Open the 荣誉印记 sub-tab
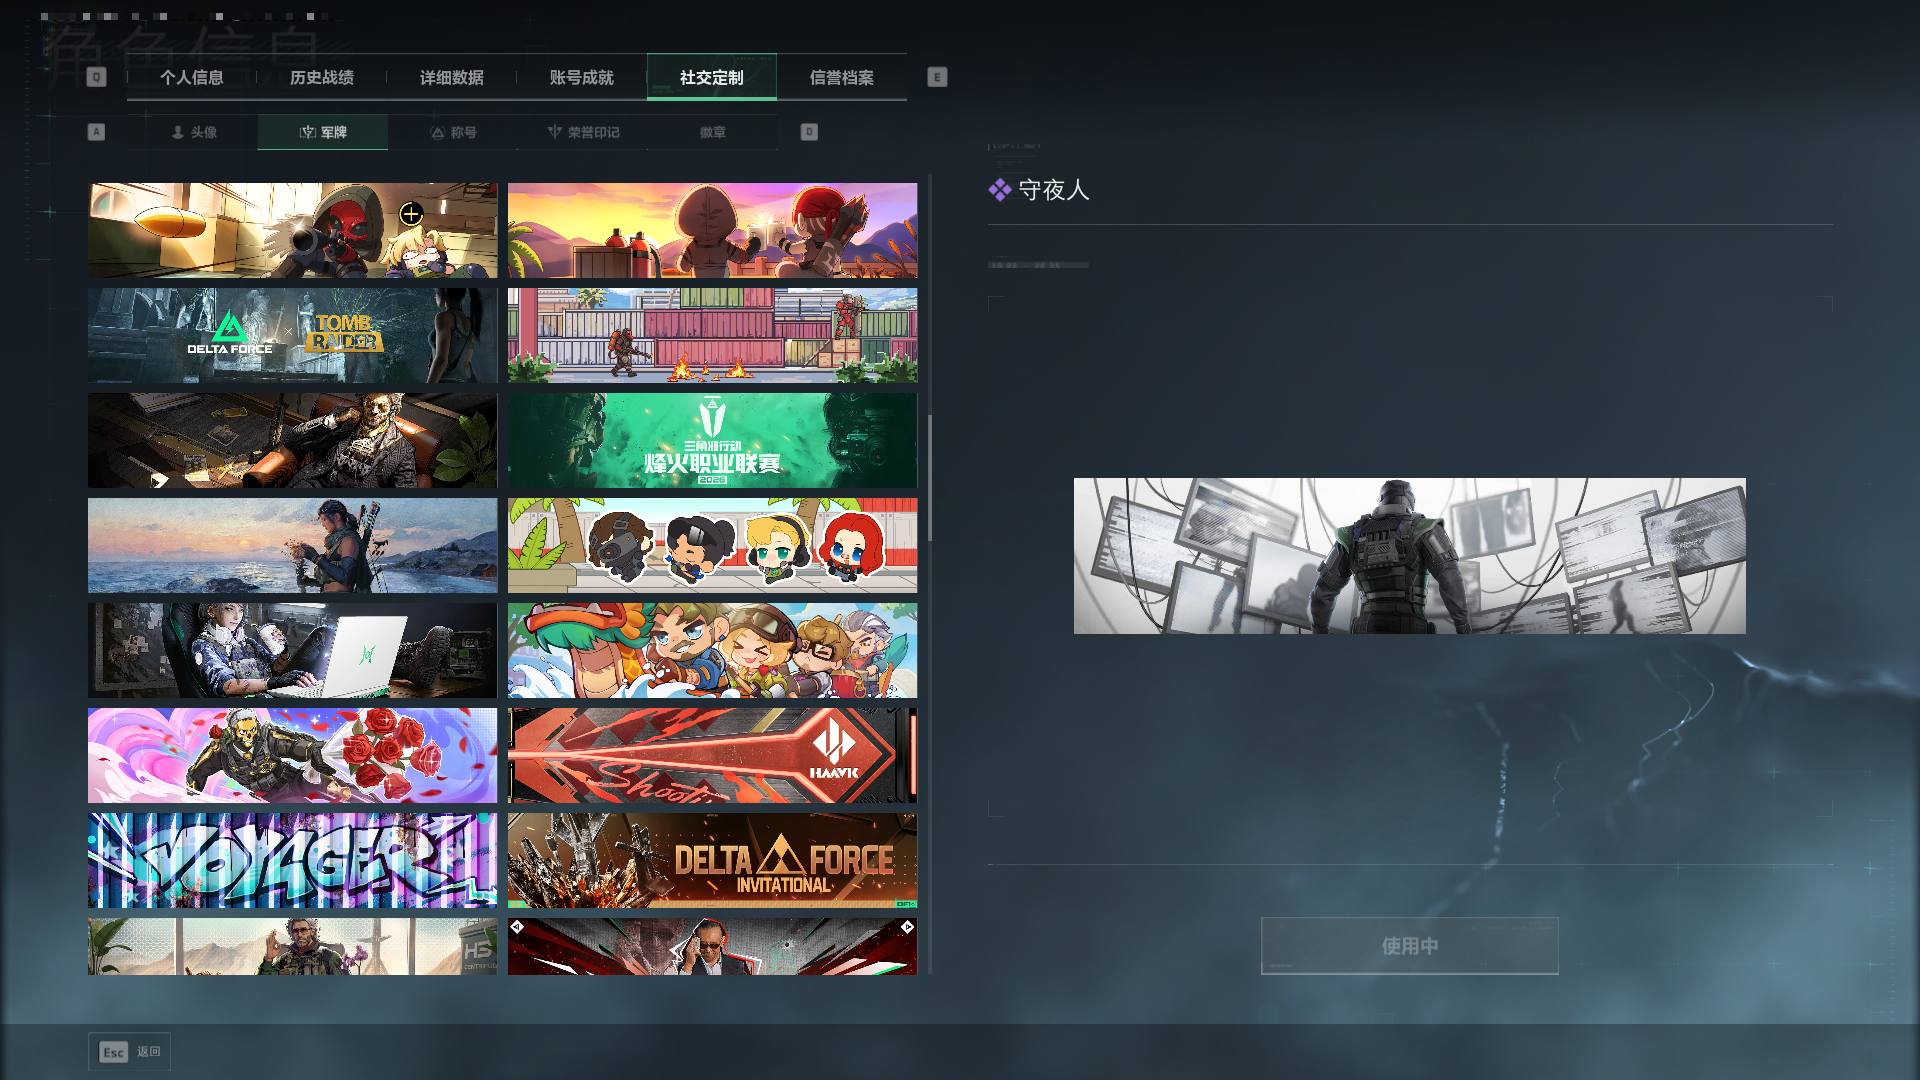 583,132
